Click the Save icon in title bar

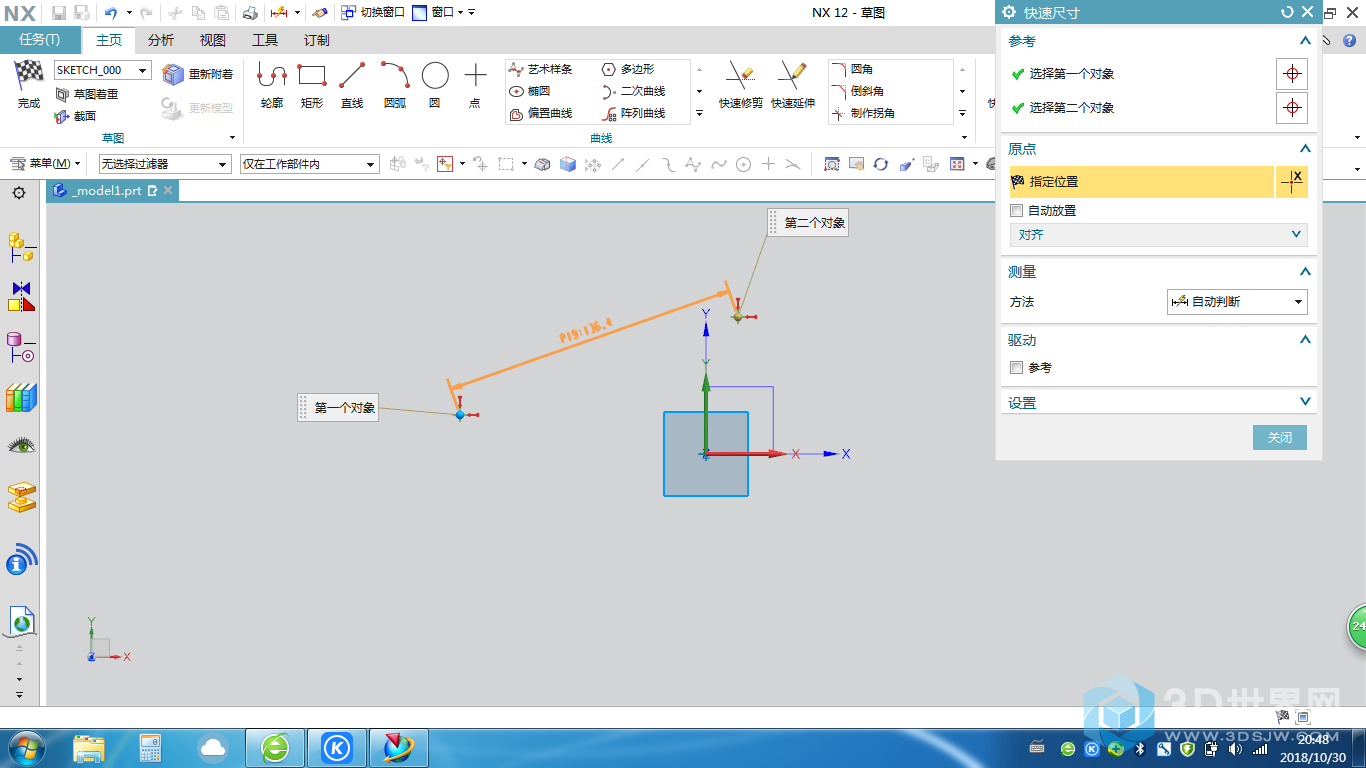pos(59,13)
